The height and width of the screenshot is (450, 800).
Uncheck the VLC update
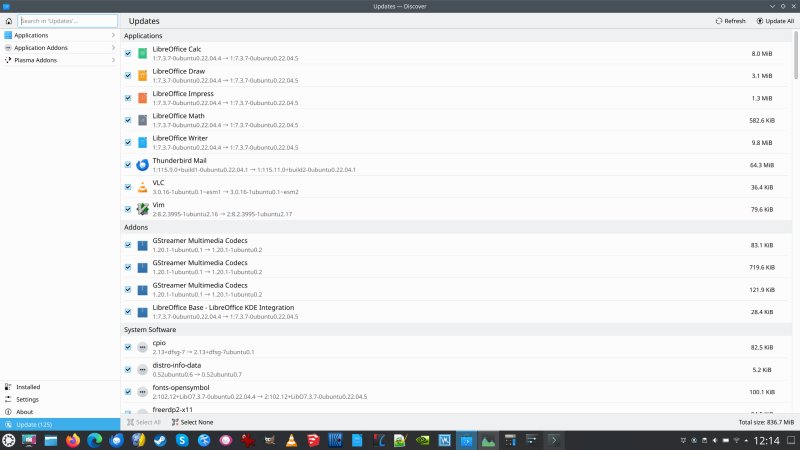point(128,187)
